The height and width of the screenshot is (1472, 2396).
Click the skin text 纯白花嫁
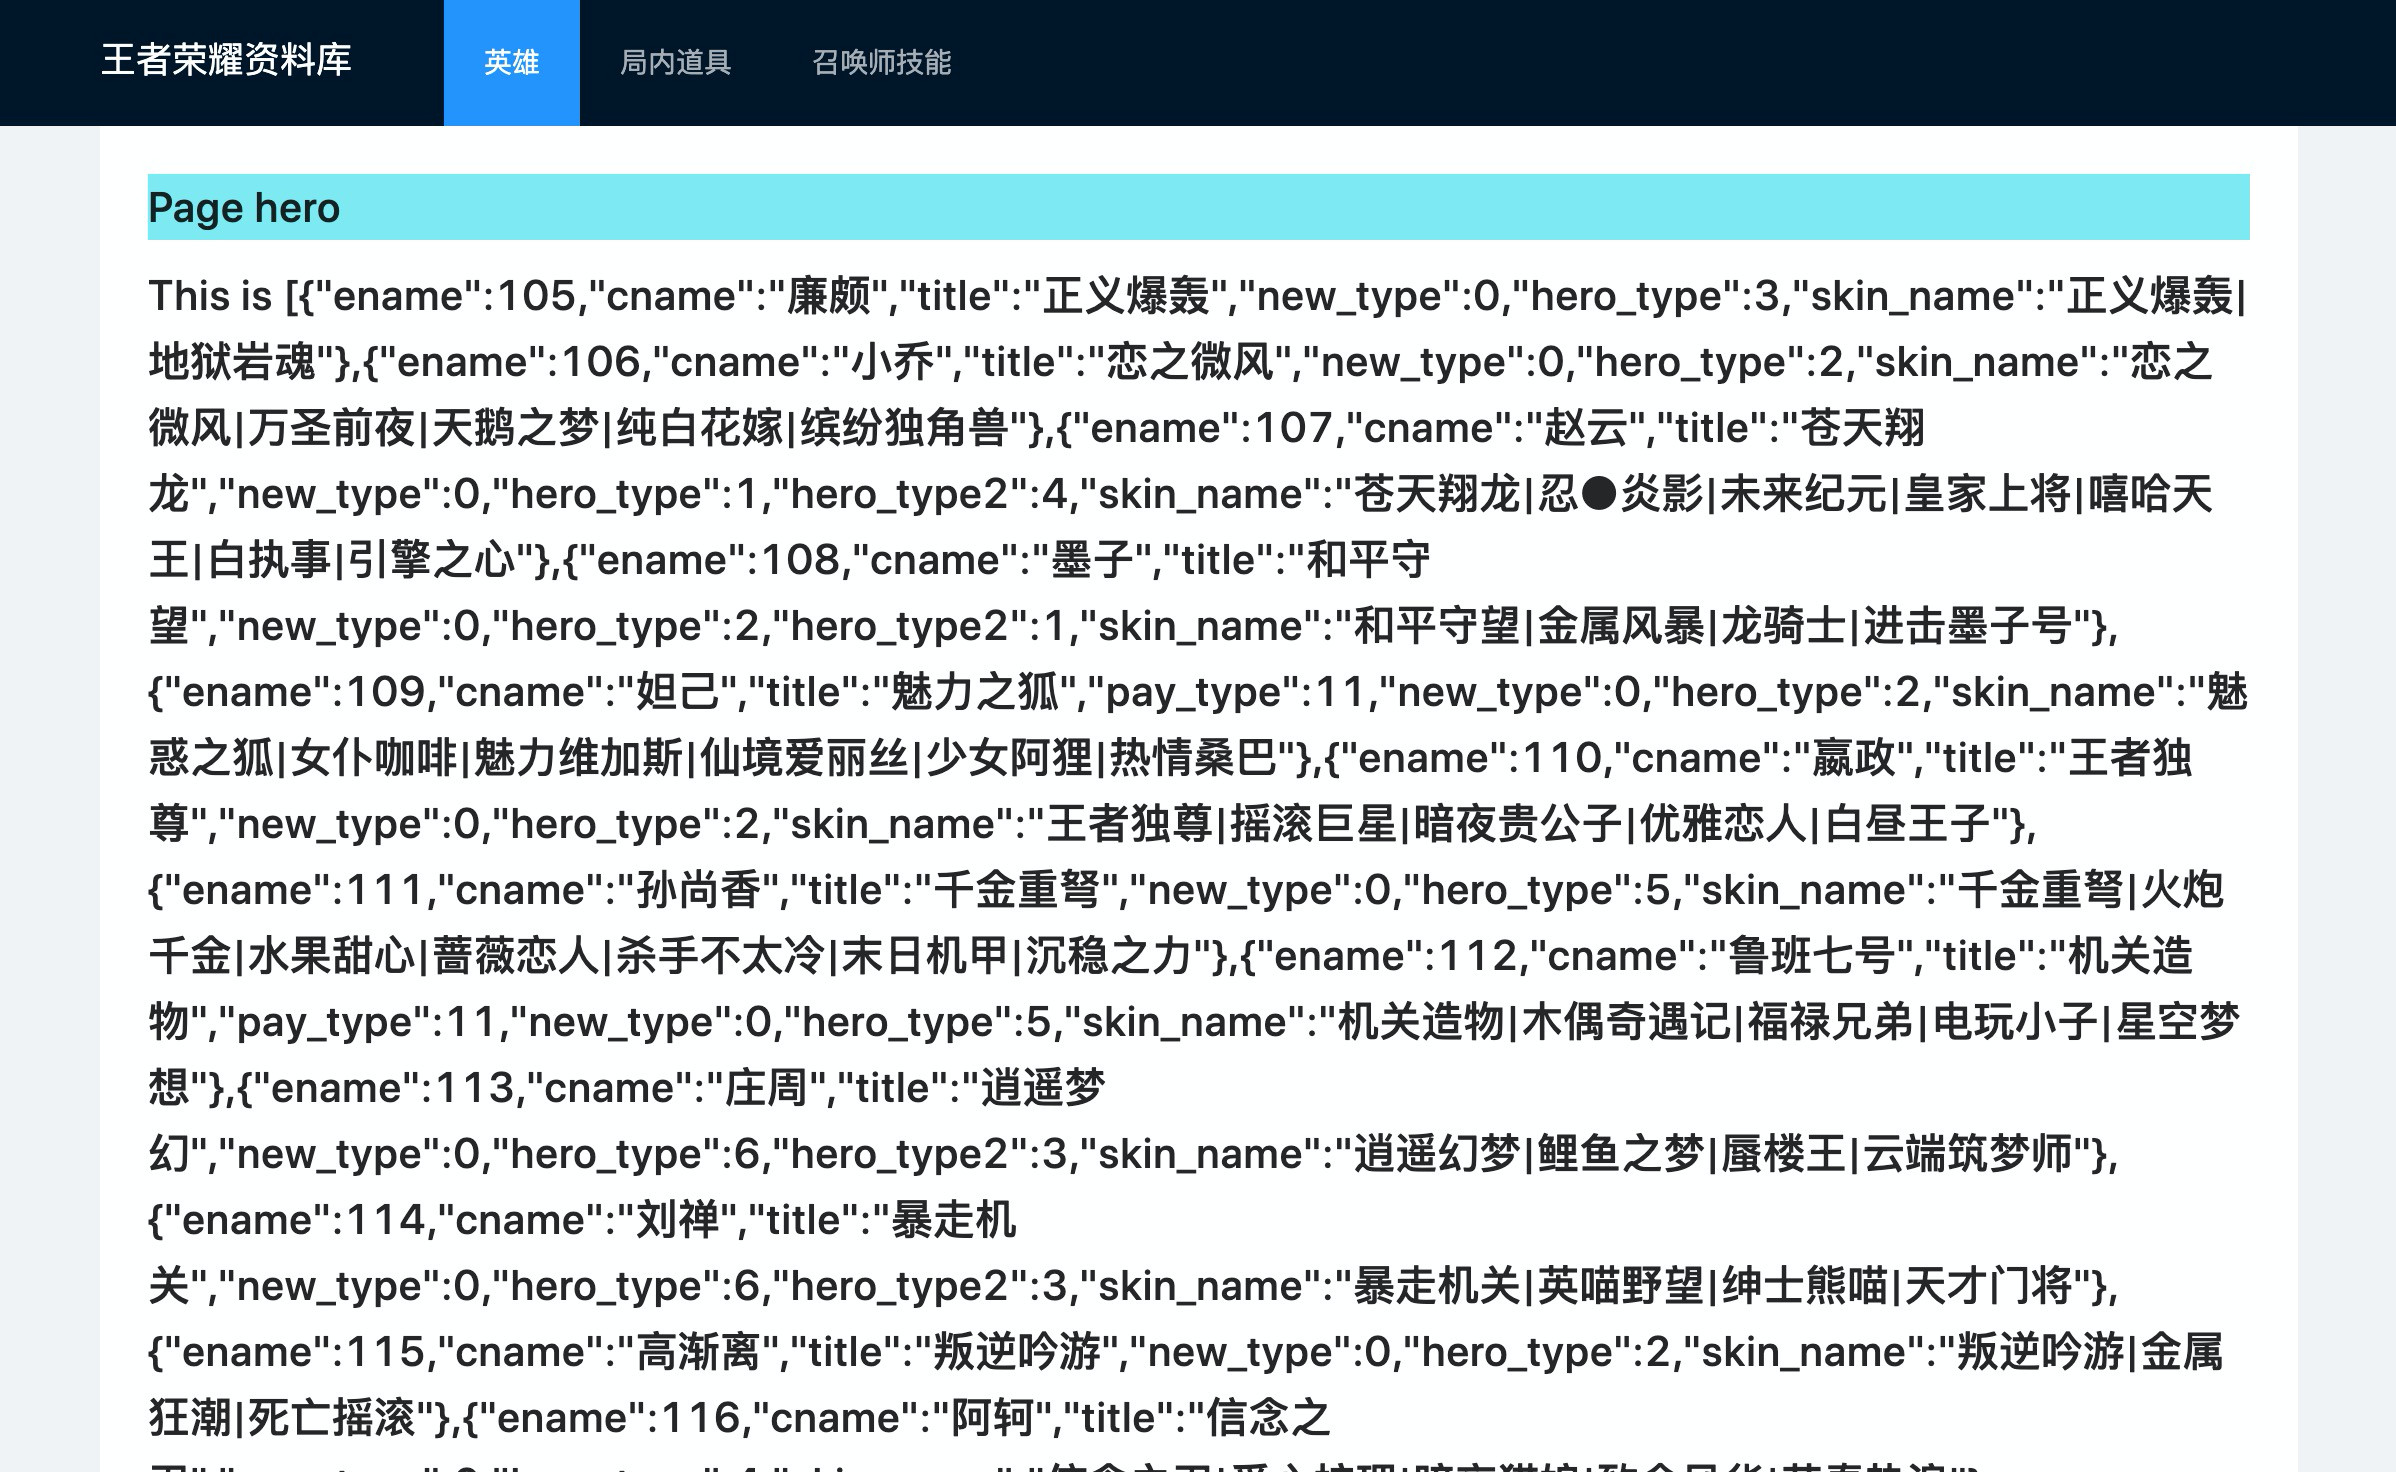click(700, 428)
